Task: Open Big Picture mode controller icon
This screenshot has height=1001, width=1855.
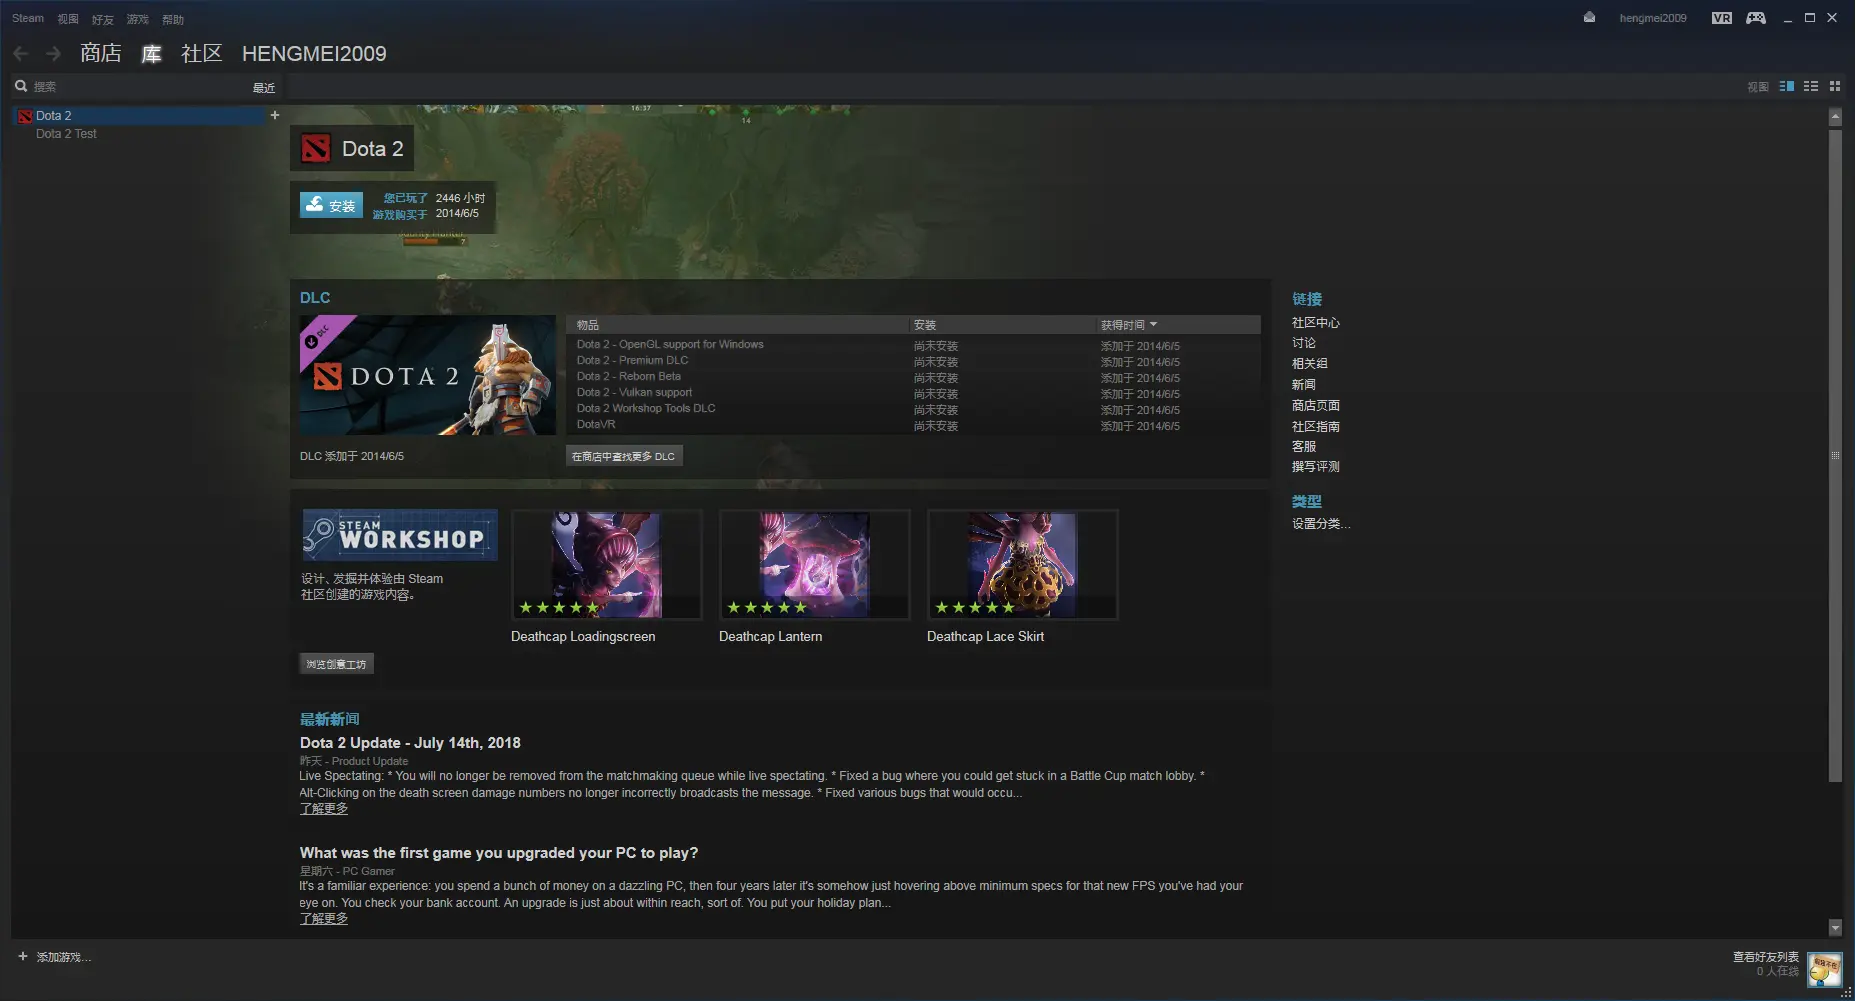Action: coord(1756,18)
